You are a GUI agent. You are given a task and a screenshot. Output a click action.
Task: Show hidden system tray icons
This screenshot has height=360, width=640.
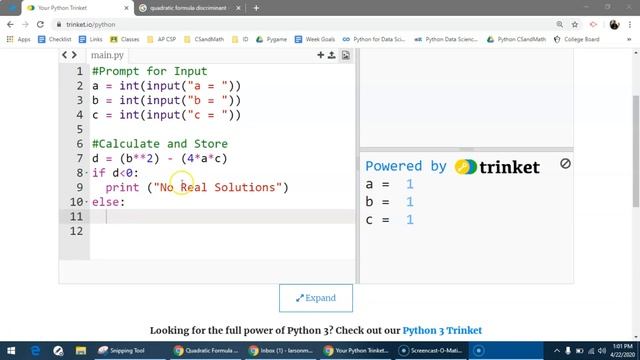557,351
